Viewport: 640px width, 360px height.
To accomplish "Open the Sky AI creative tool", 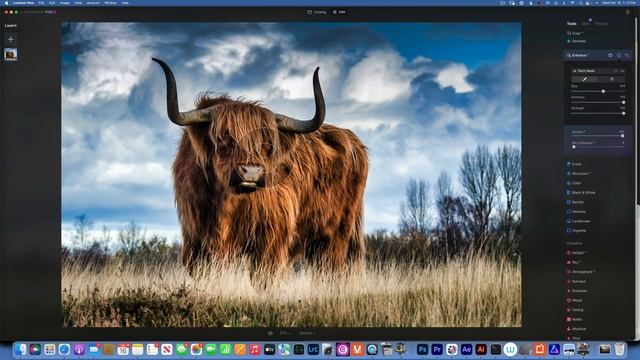I will tap(574, 262).
